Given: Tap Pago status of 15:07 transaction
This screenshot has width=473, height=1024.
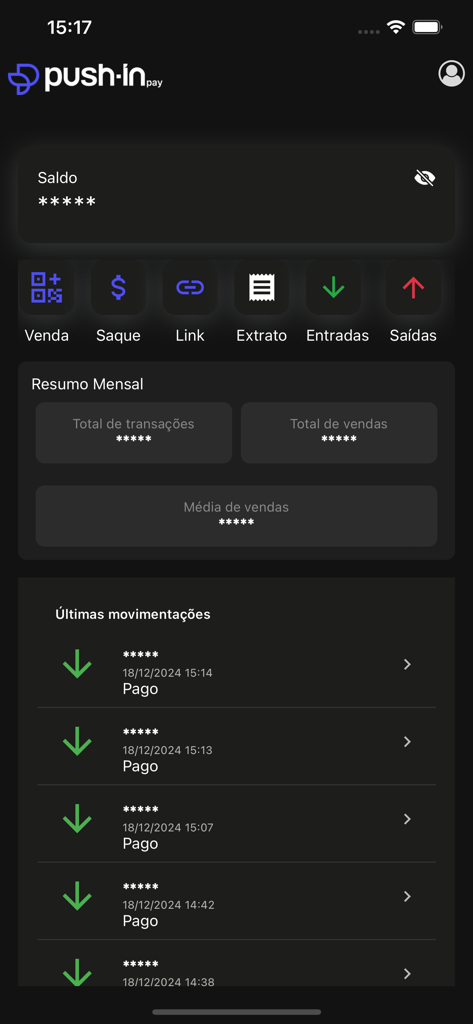Looking at the screenshot, I should click(140, 844).
